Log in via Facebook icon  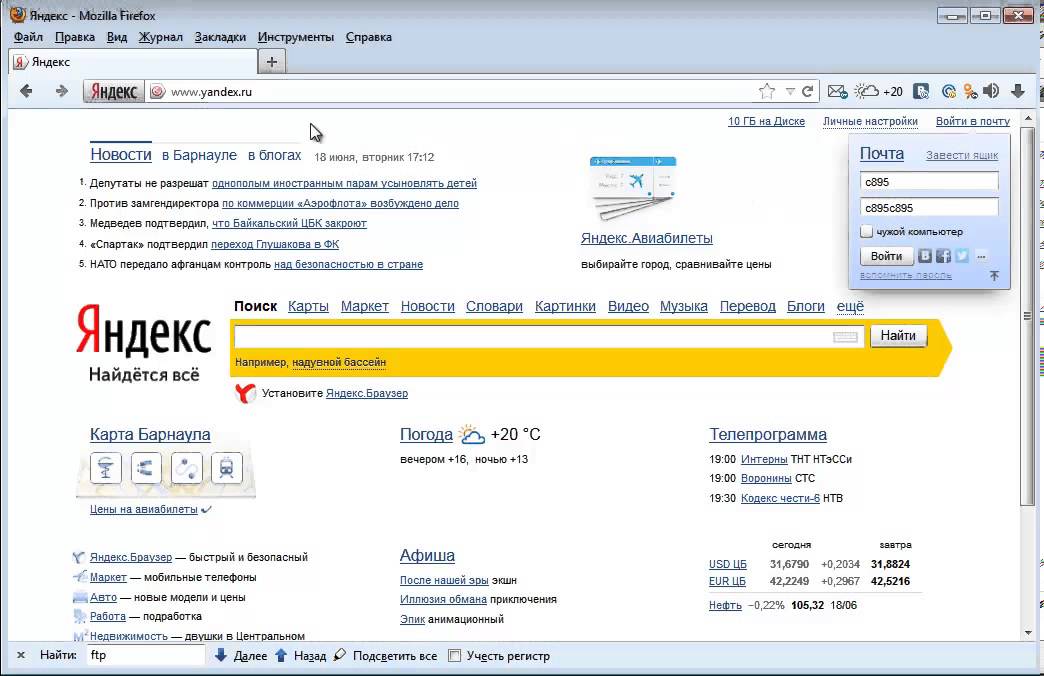coord(943,256)
